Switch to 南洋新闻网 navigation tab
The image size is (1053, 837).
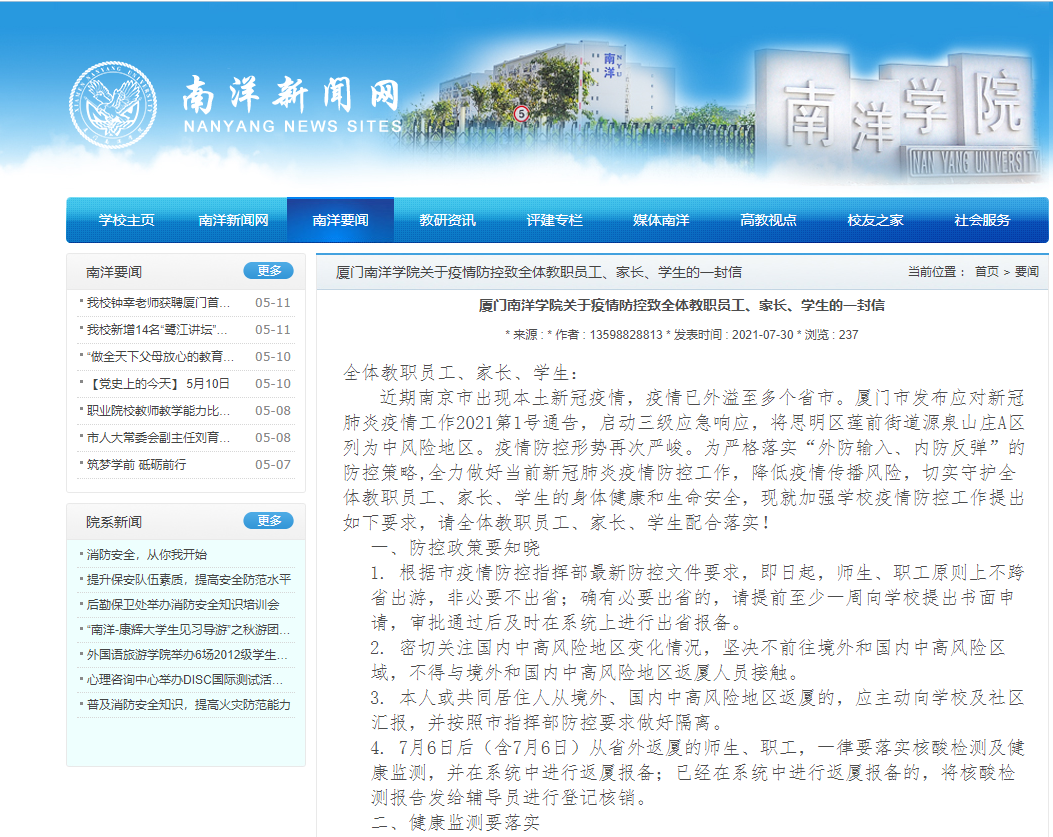click(x=233, y=220)
